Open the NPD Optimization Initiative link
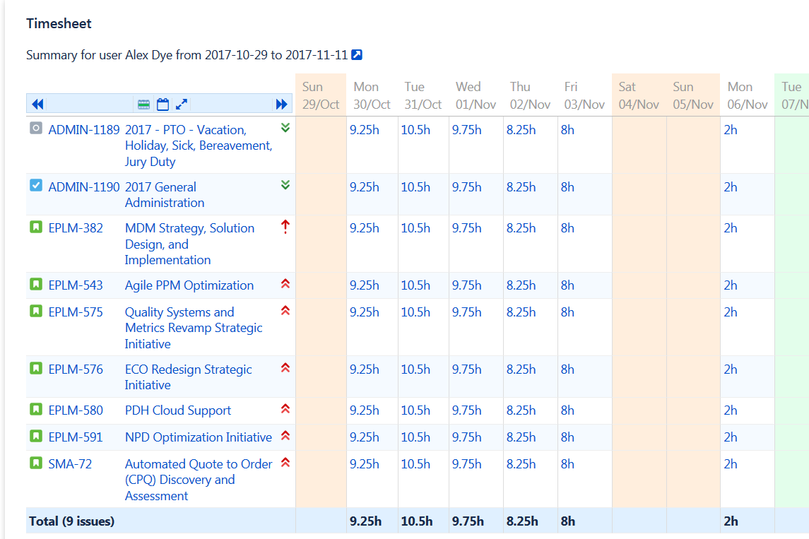 tap(198, 438)
